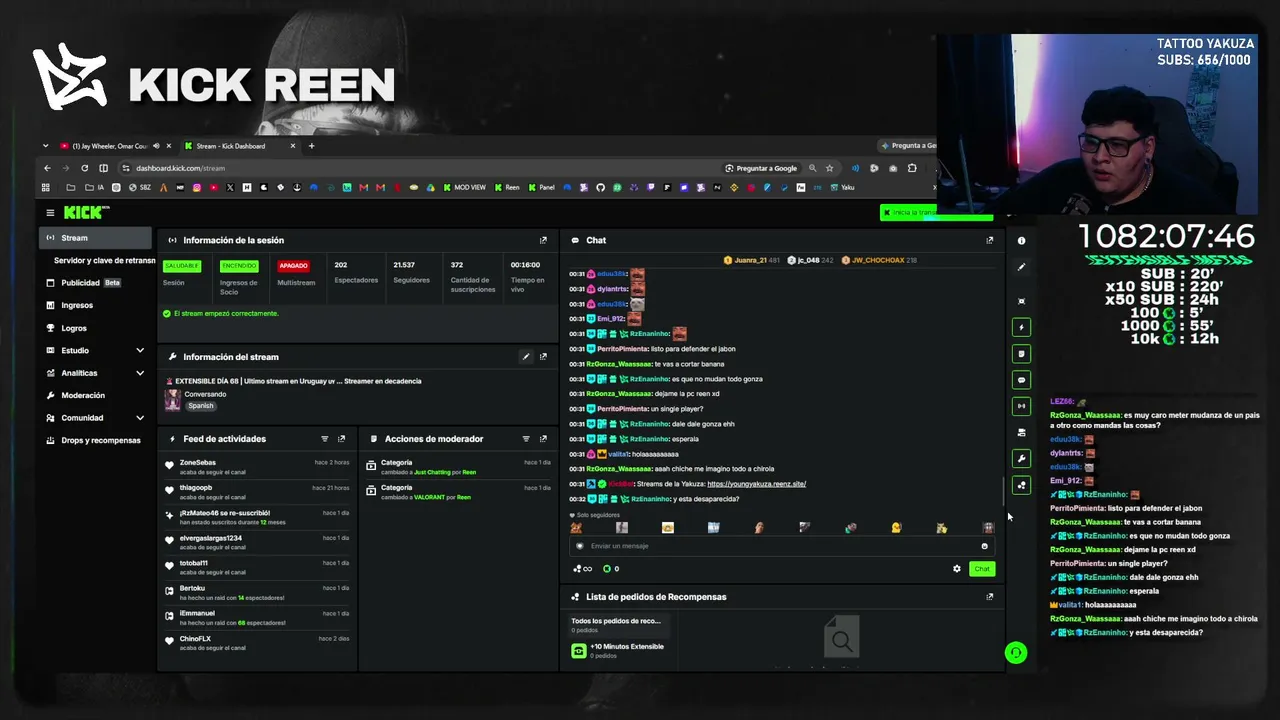The width and height of the screenshot is (1280, 720).
Task: Select Stream in the sidebar
Action: point(96,238)
